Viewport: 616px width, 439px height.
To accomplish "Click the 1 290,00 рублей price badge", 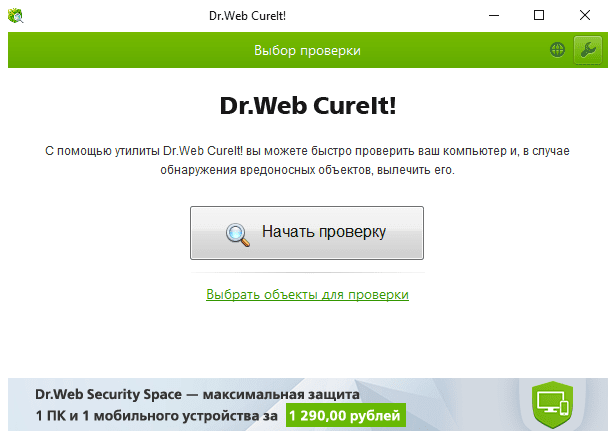I will (x=346, y=415).
